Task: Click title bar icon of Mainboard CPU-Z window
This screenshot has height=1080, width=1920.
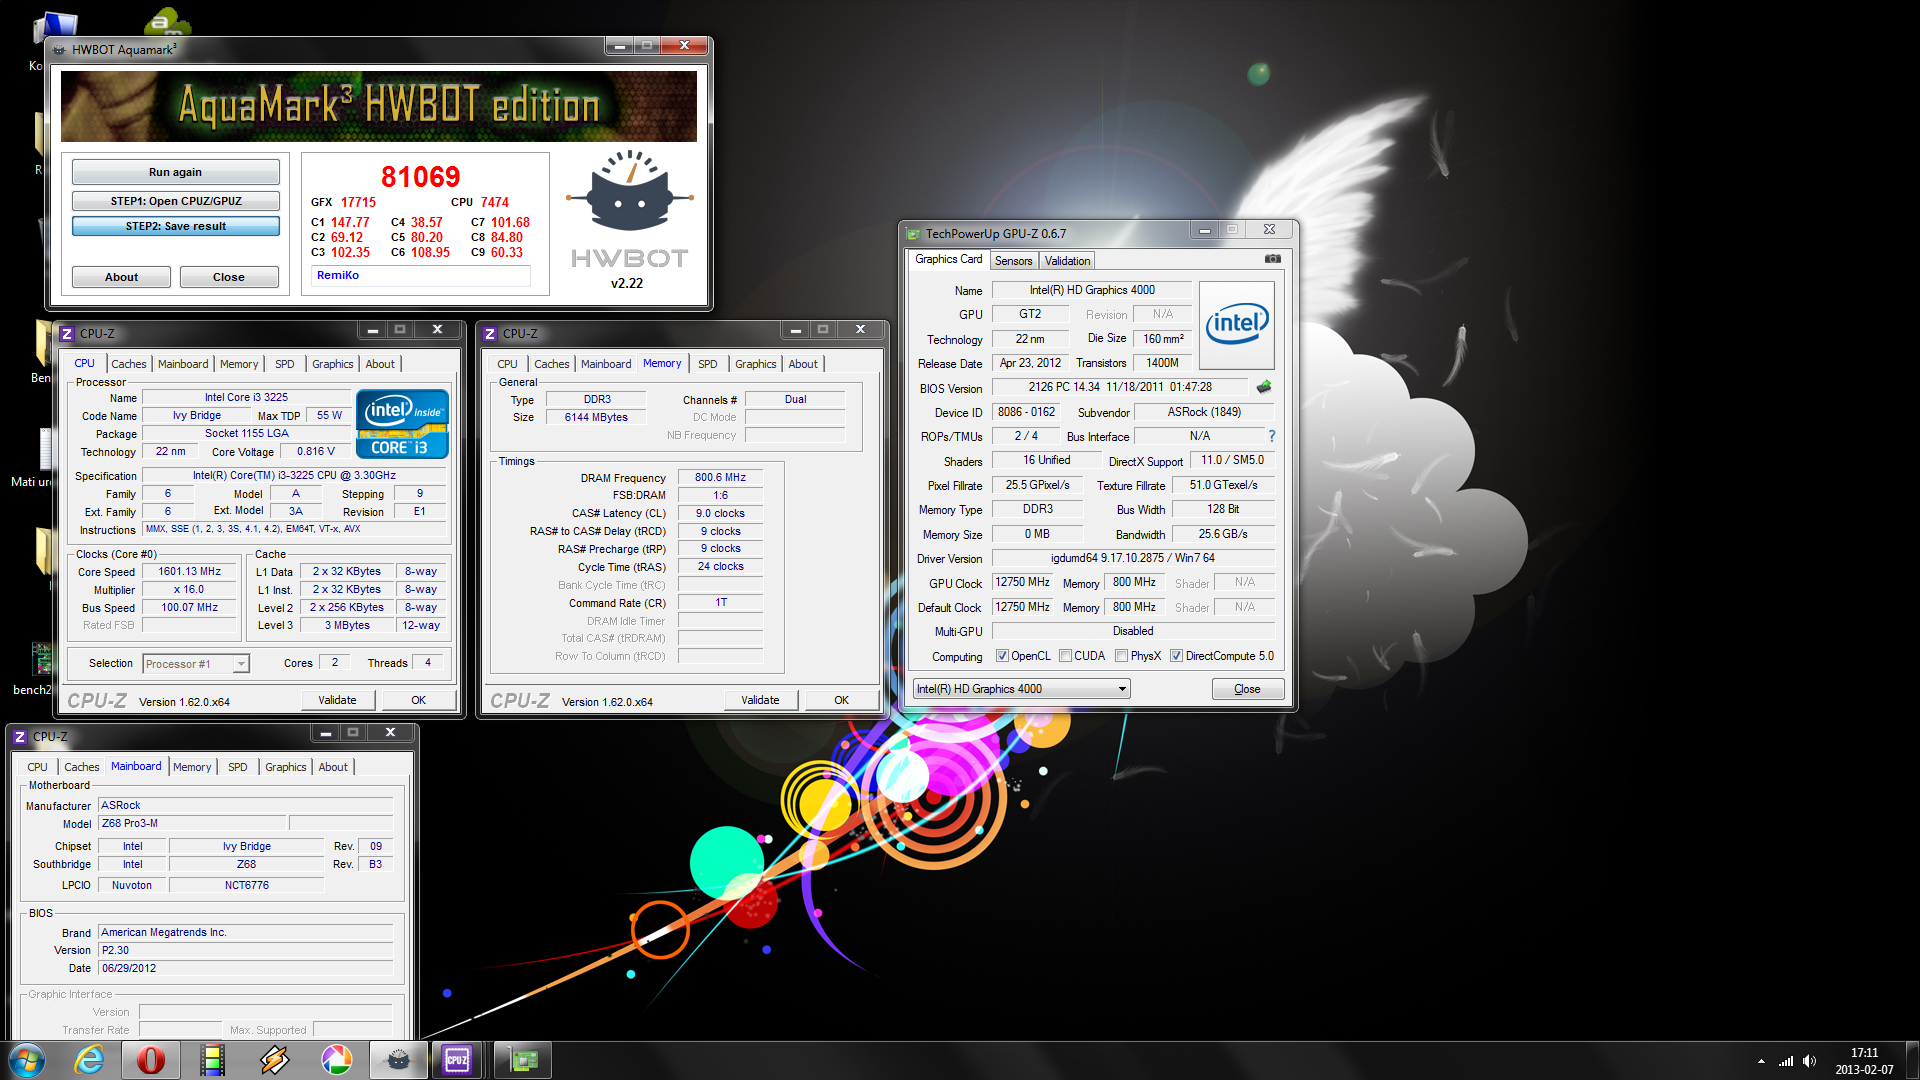Action: point(20,737)
